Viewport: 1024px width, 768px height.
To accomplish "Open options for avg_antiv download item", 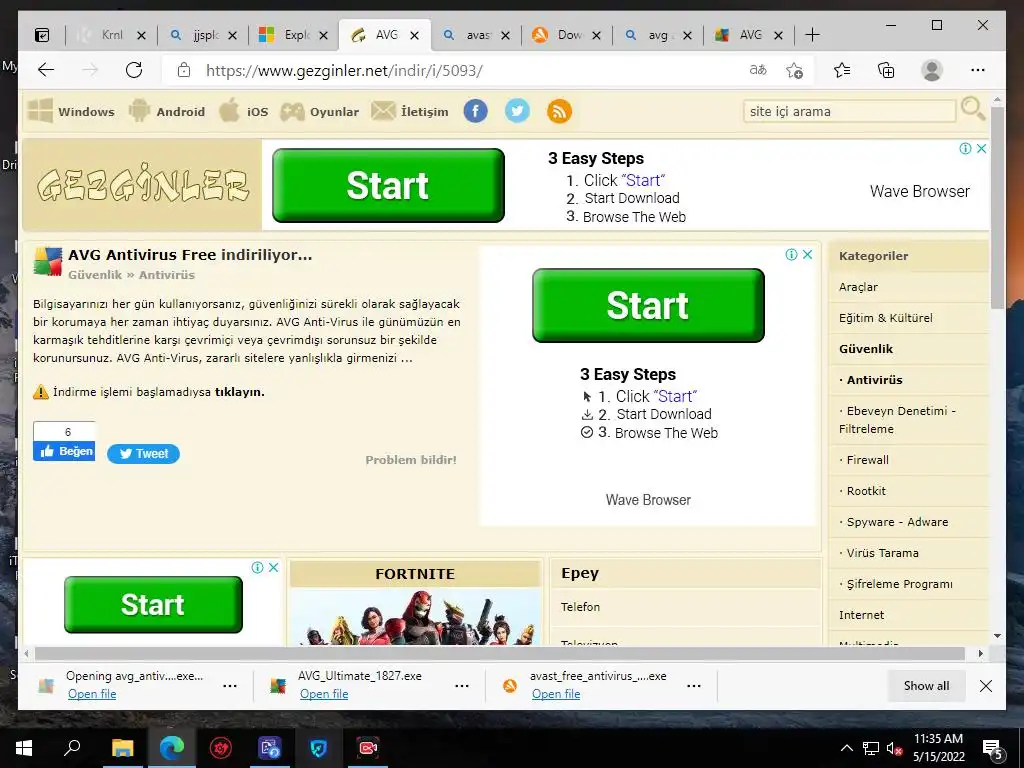I will coord(230,686).
